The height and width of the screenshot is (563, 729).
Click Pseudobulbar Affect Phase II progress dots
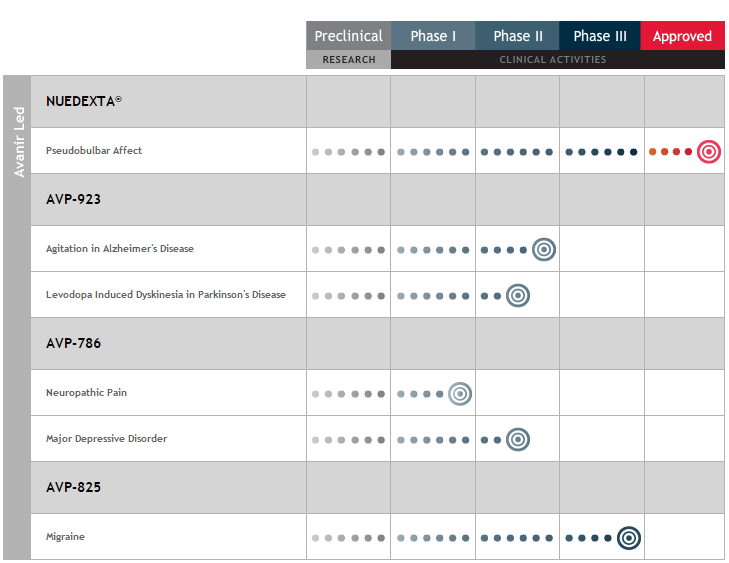click(517, 152)
